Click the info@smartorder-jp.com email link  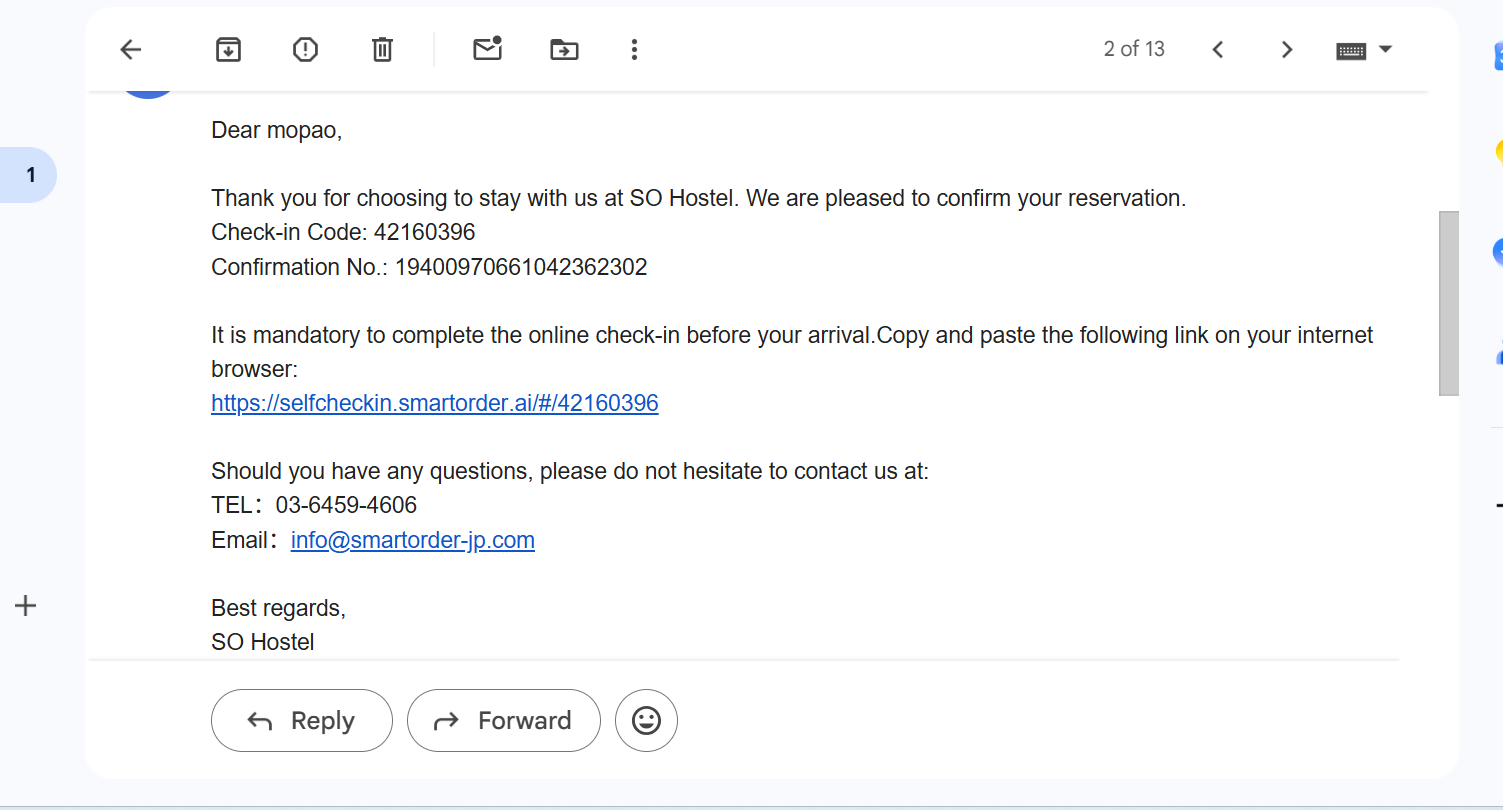pyautogui.click(x=413, y=540)
